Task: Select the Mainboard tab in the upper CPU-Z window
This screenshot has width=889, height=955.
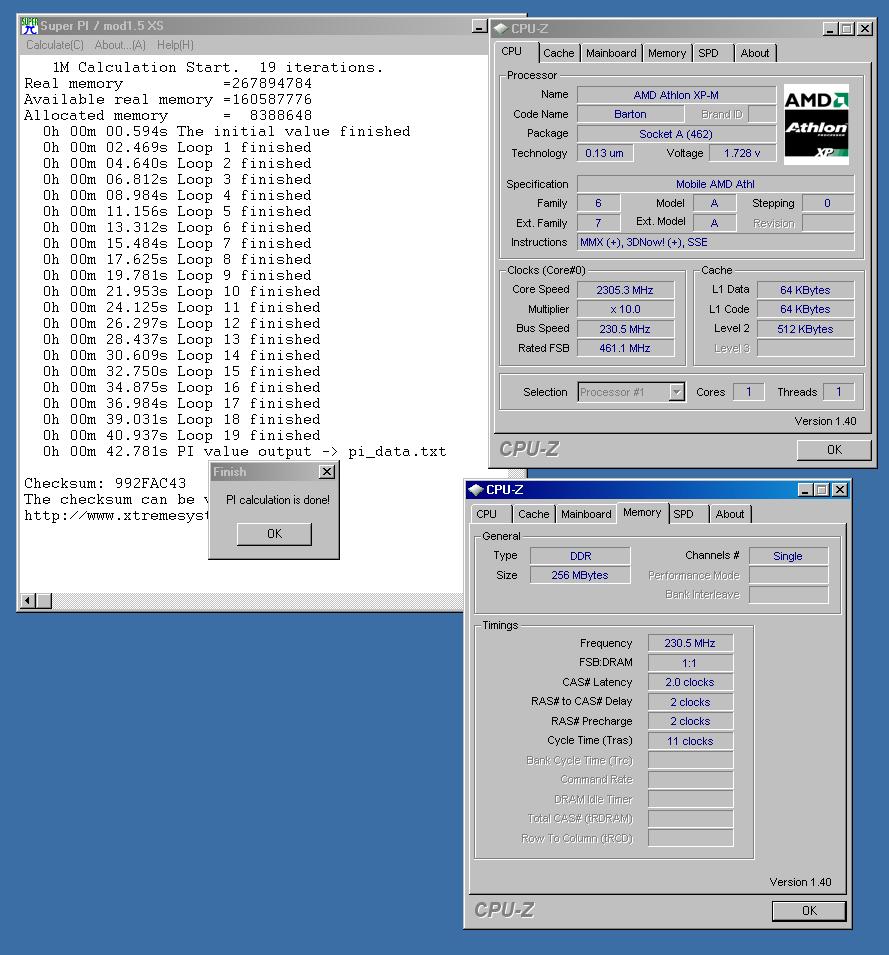Action: (x=611, y=53)
